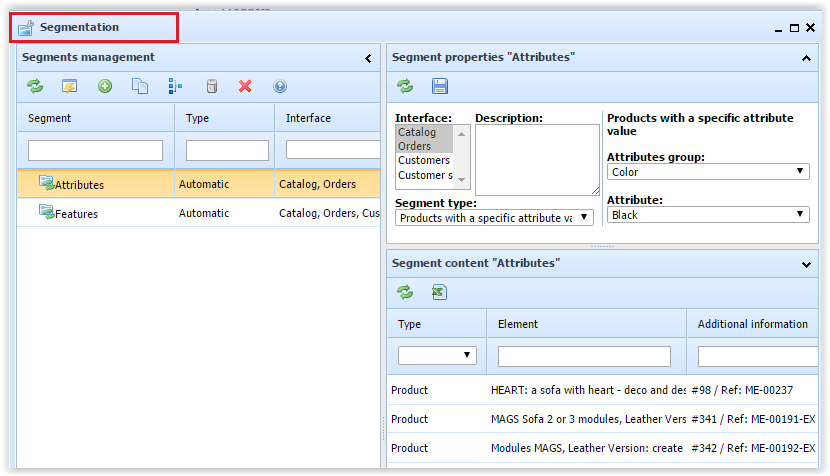
Task: Select Customers in the Interface list
Action: [424, 160]
